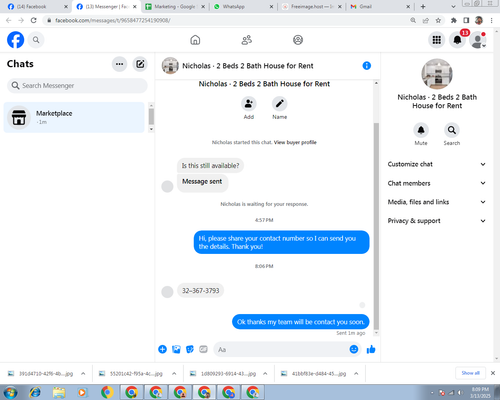Click Add people icon in chat
500x400 pixels.
tap(249, 104)
